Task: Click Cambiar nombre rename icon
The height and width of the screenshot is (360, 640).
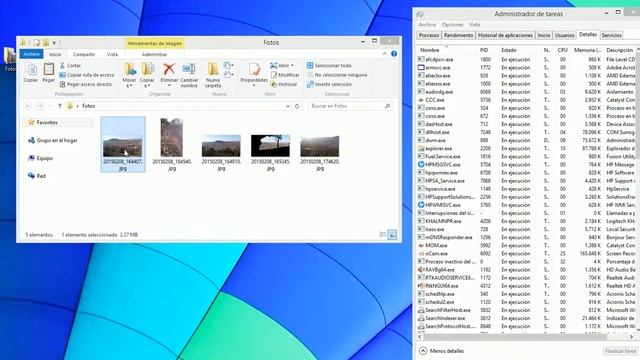Action: pyautogui.click(x=189, y=75)
